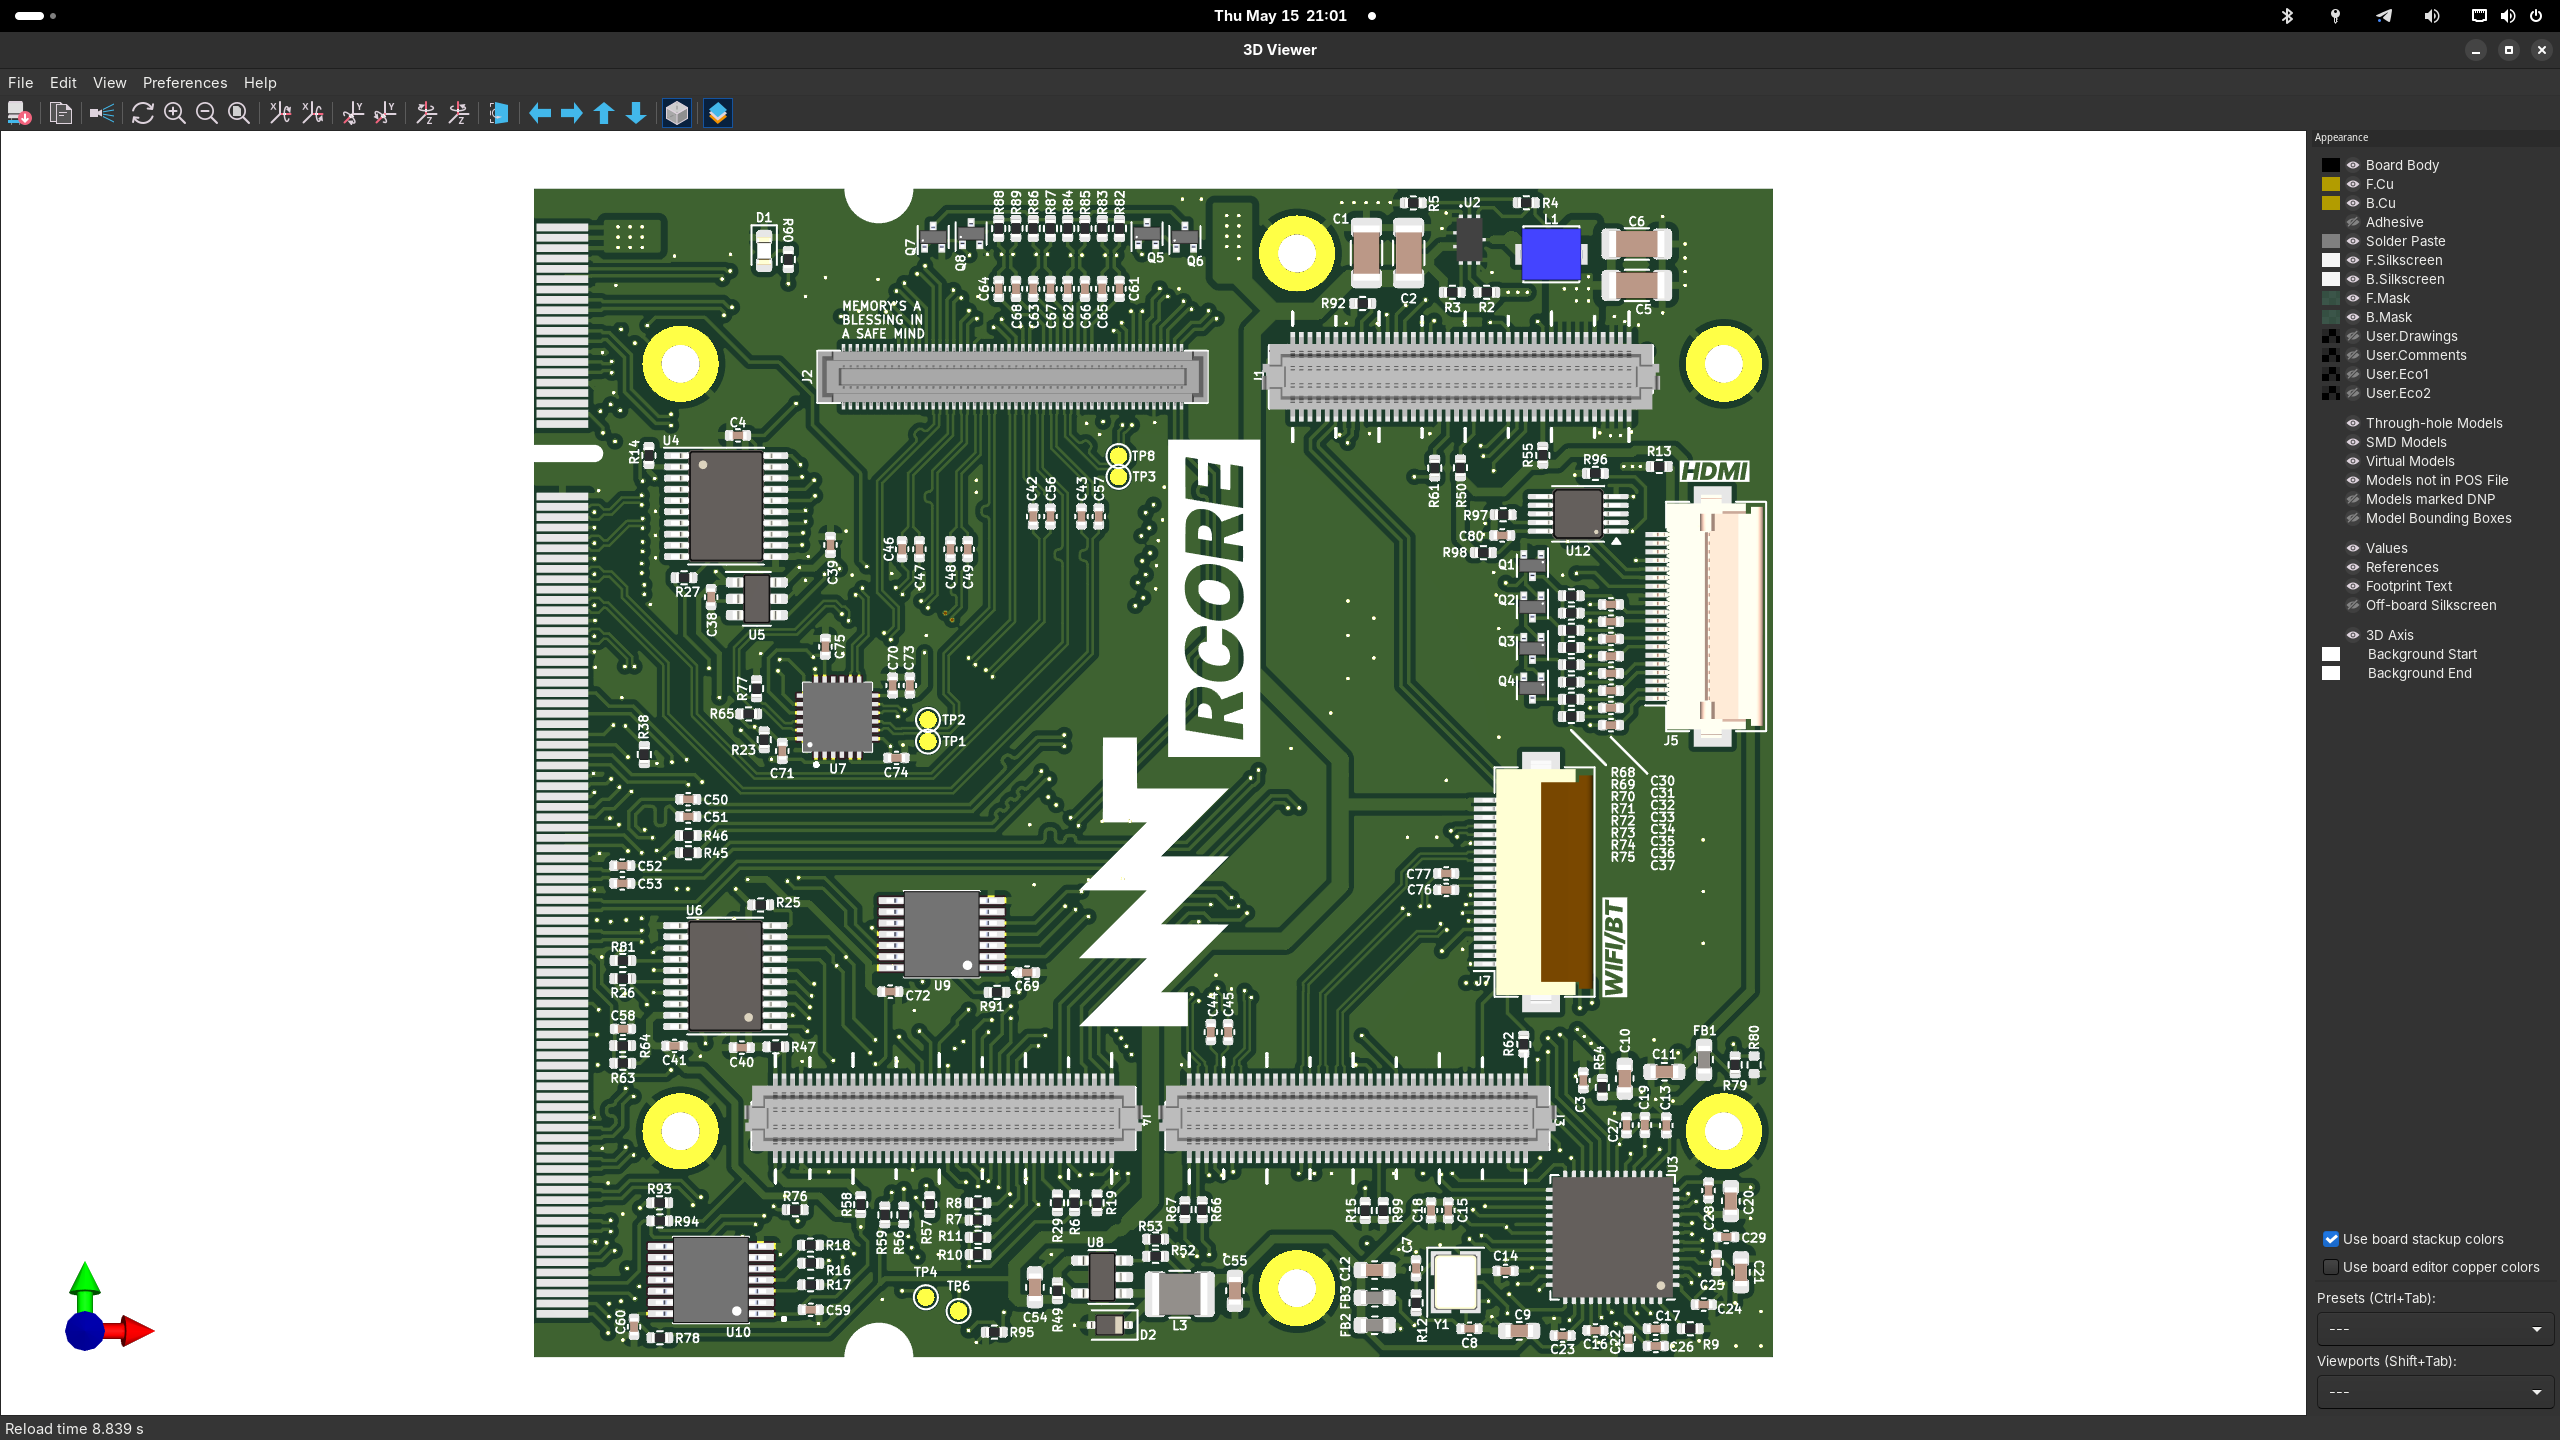Enable Use board editor copper colors
The height and width of the screenshot is (1440, 2560).
pos(2331,1267)
